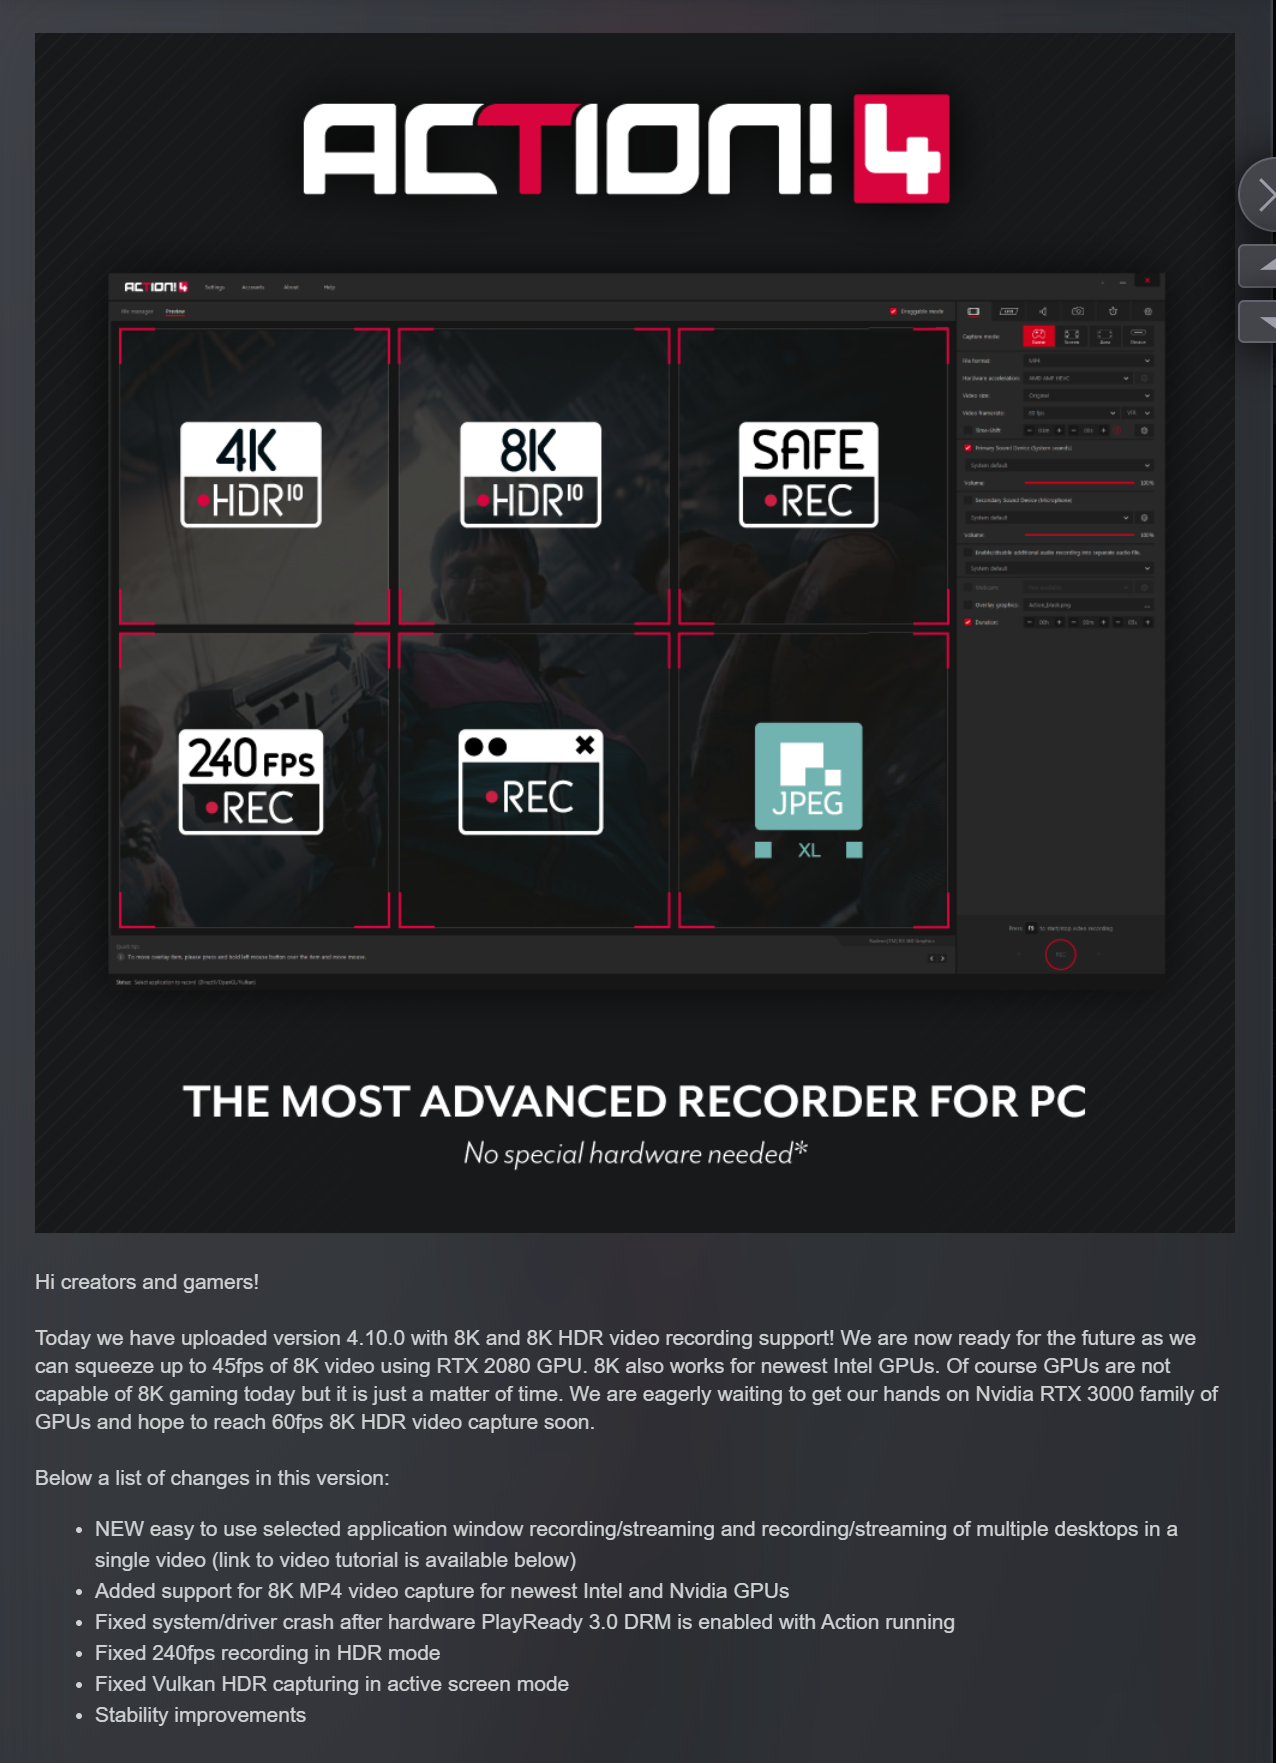
Task: Click the 8K HDR10 badge
Action: tap(531, 474)
